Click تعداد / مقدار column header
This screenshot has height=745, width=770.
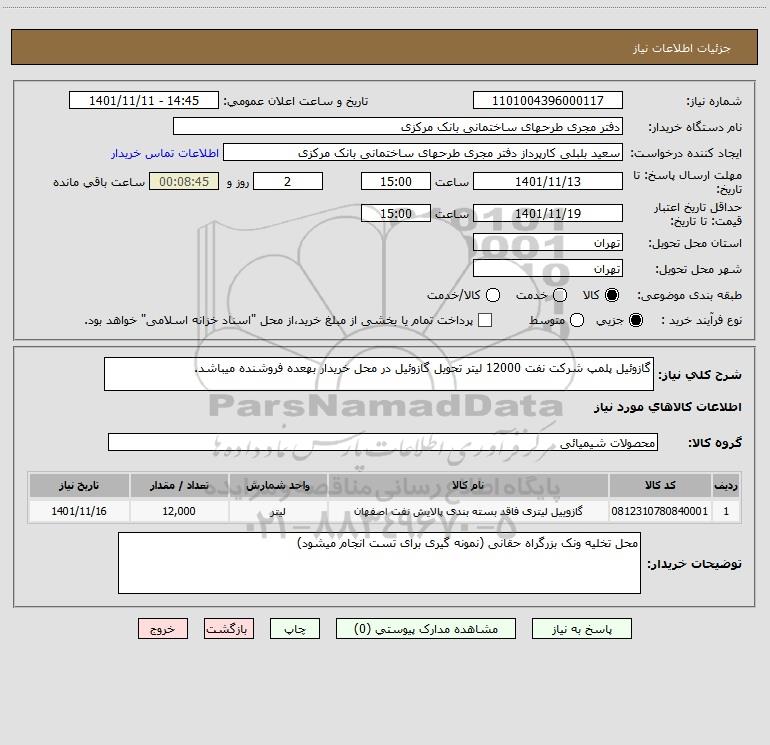(179, 485)
